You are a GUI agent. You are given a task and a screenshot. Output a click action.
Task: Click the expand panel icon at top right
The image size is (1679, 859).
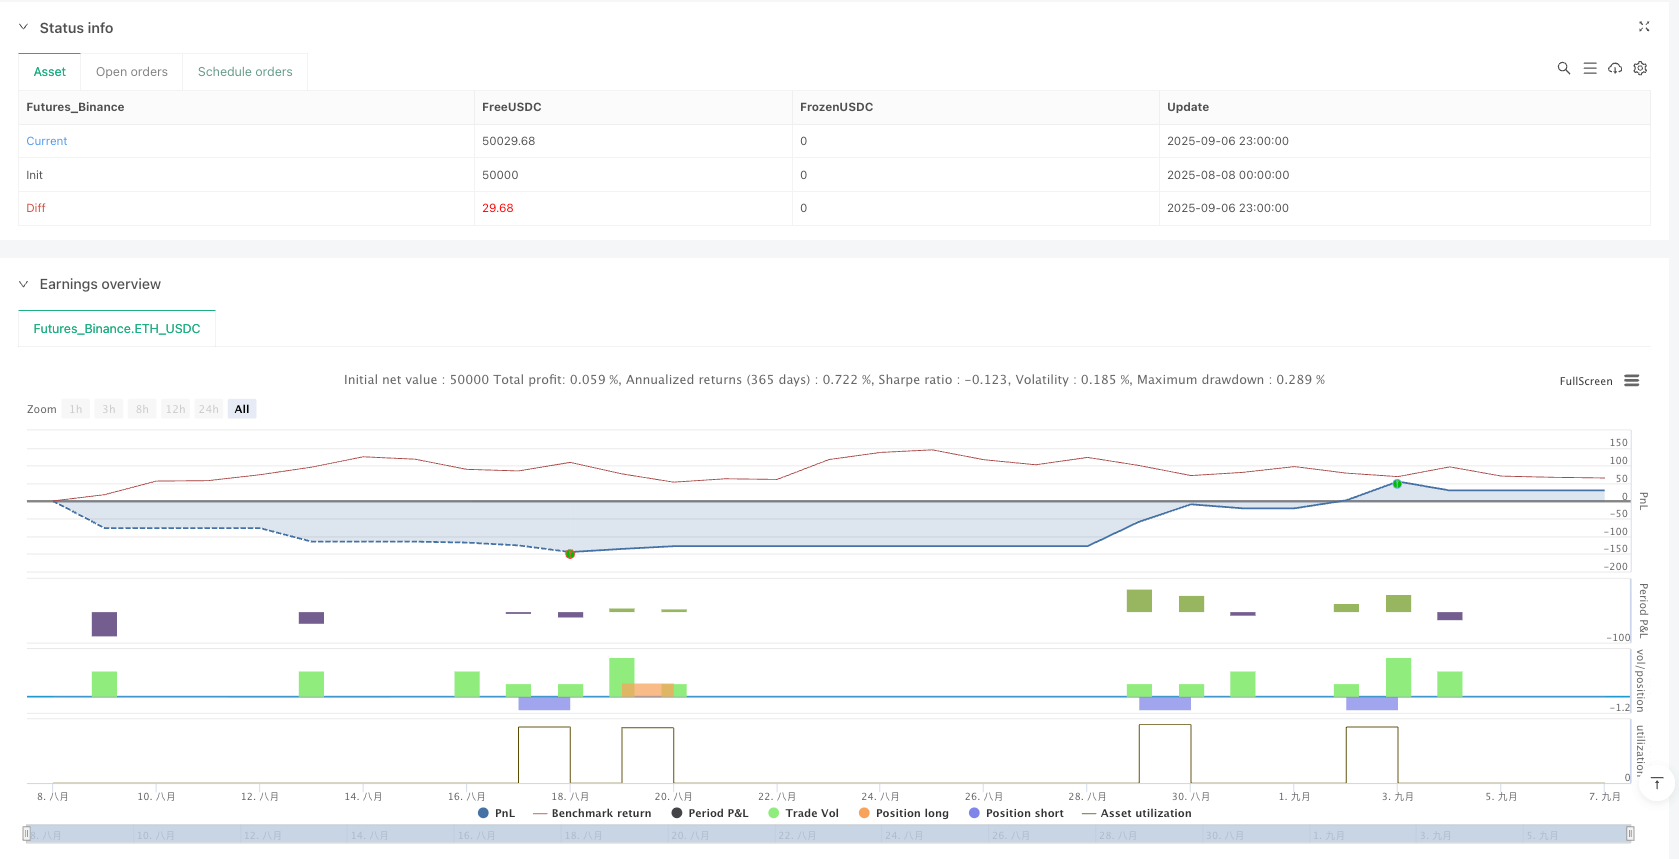point(1644,27)
